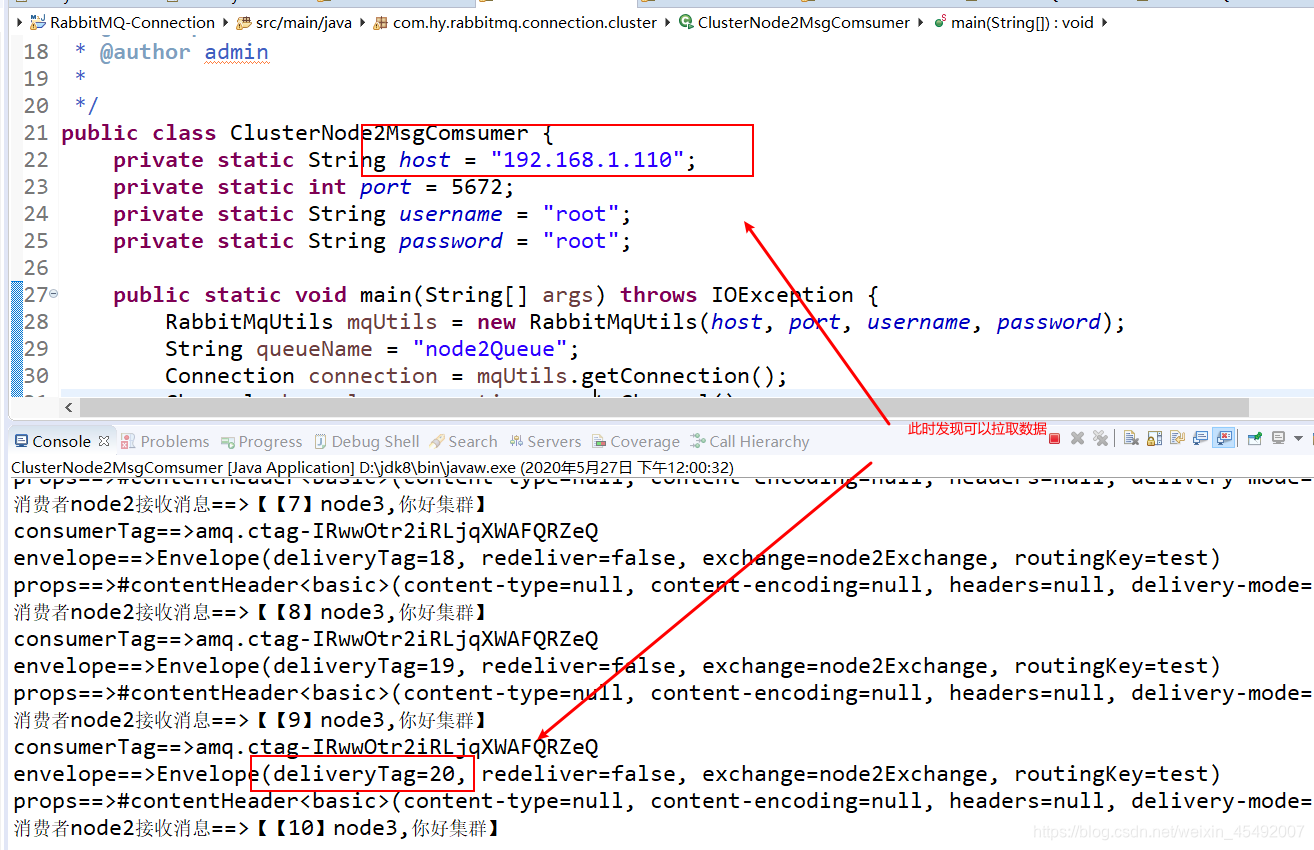Viewport: 1314px width, 850px height.
Task: Expand arrow before RabbitMQ-Connection breadcrumb
Action: point(20,22)
